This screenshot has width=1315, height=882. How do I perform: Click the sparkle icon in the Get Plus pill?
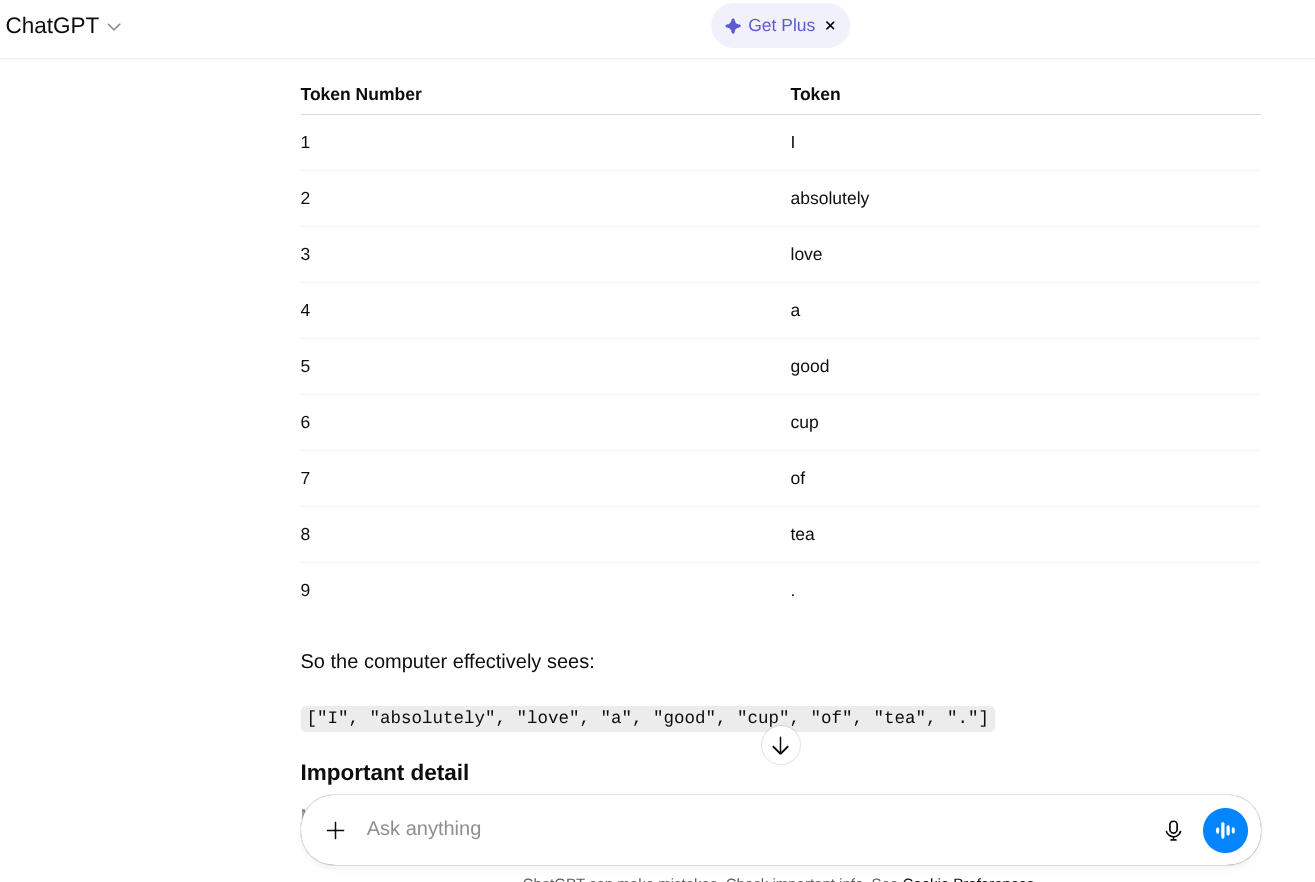tap(734, 25)
